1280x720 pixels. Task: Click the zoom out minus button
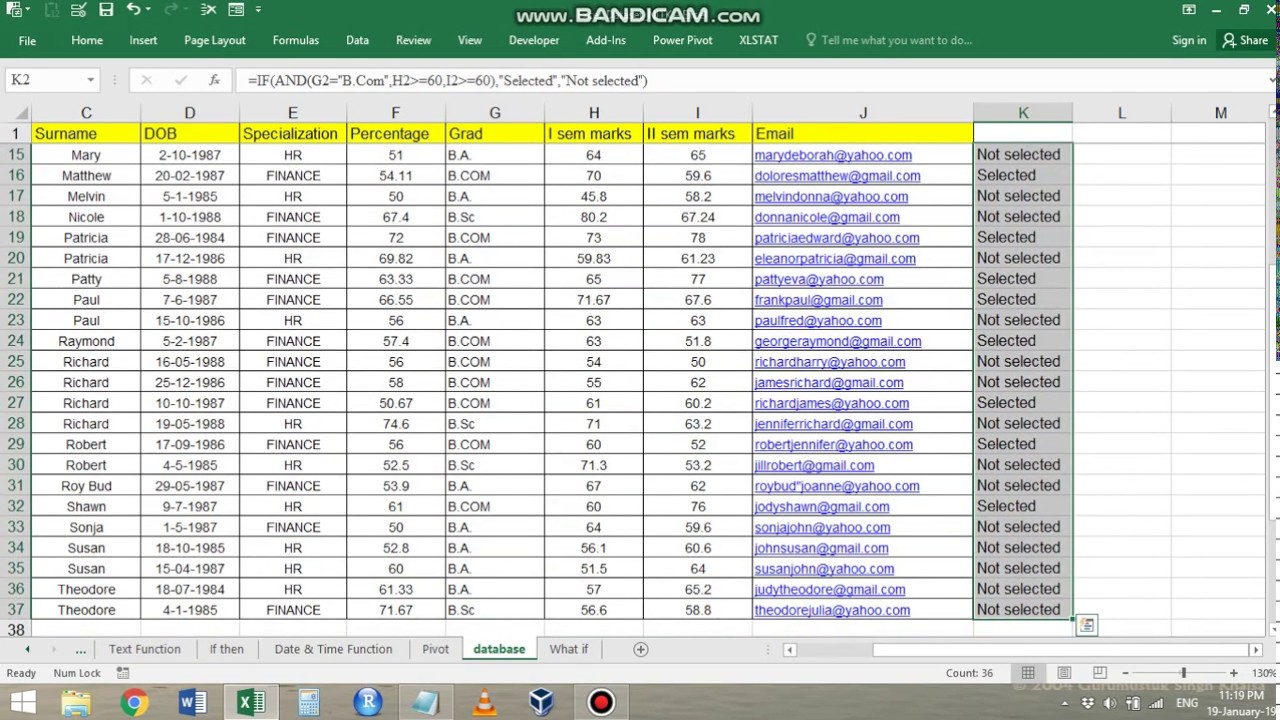pos(1124,673)
